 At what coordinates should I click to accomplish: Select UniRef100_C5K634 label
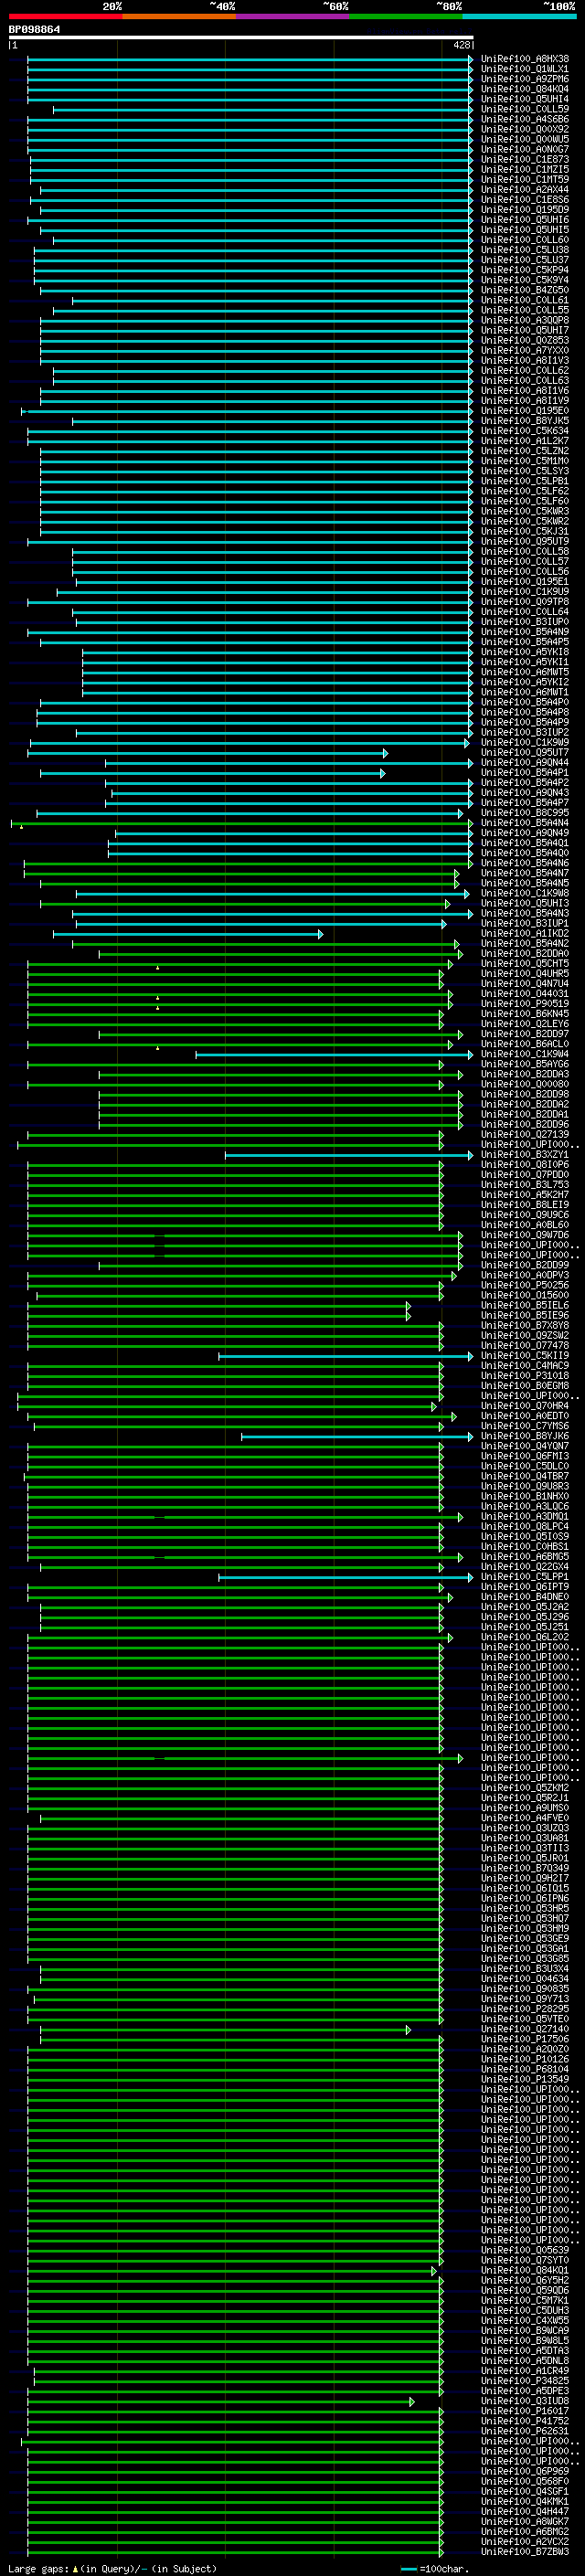coord(525,431)
